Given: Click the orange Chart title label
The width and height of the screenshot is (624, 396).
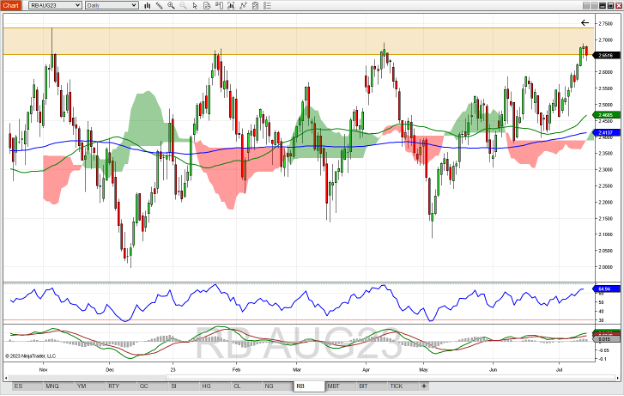Looking at the screenshot, I should click(x=11, y=6).
